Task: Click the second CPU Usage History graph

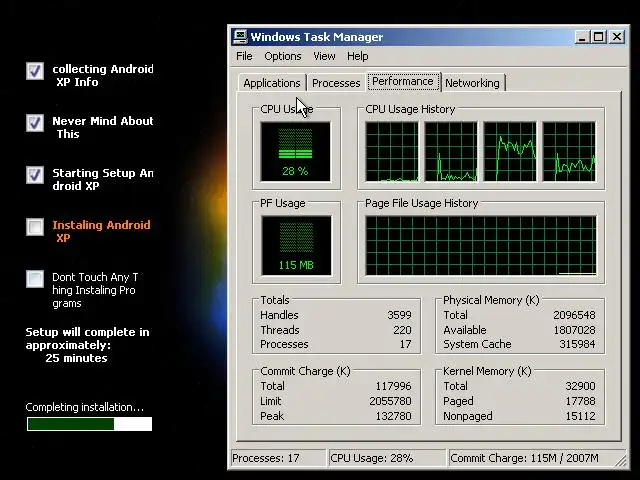Action: [x=451, y=151]
